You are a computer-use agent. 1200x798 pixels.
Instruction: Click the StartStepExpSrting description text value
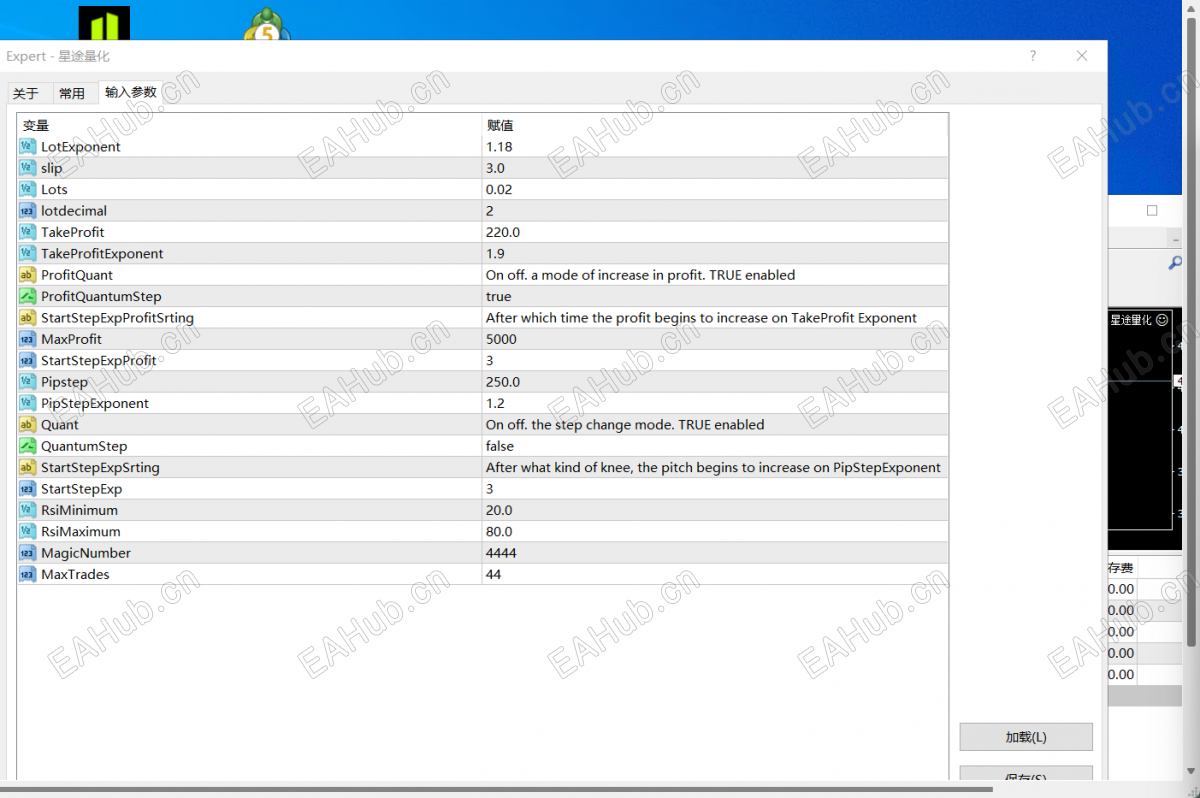click(x=713, y=468)
